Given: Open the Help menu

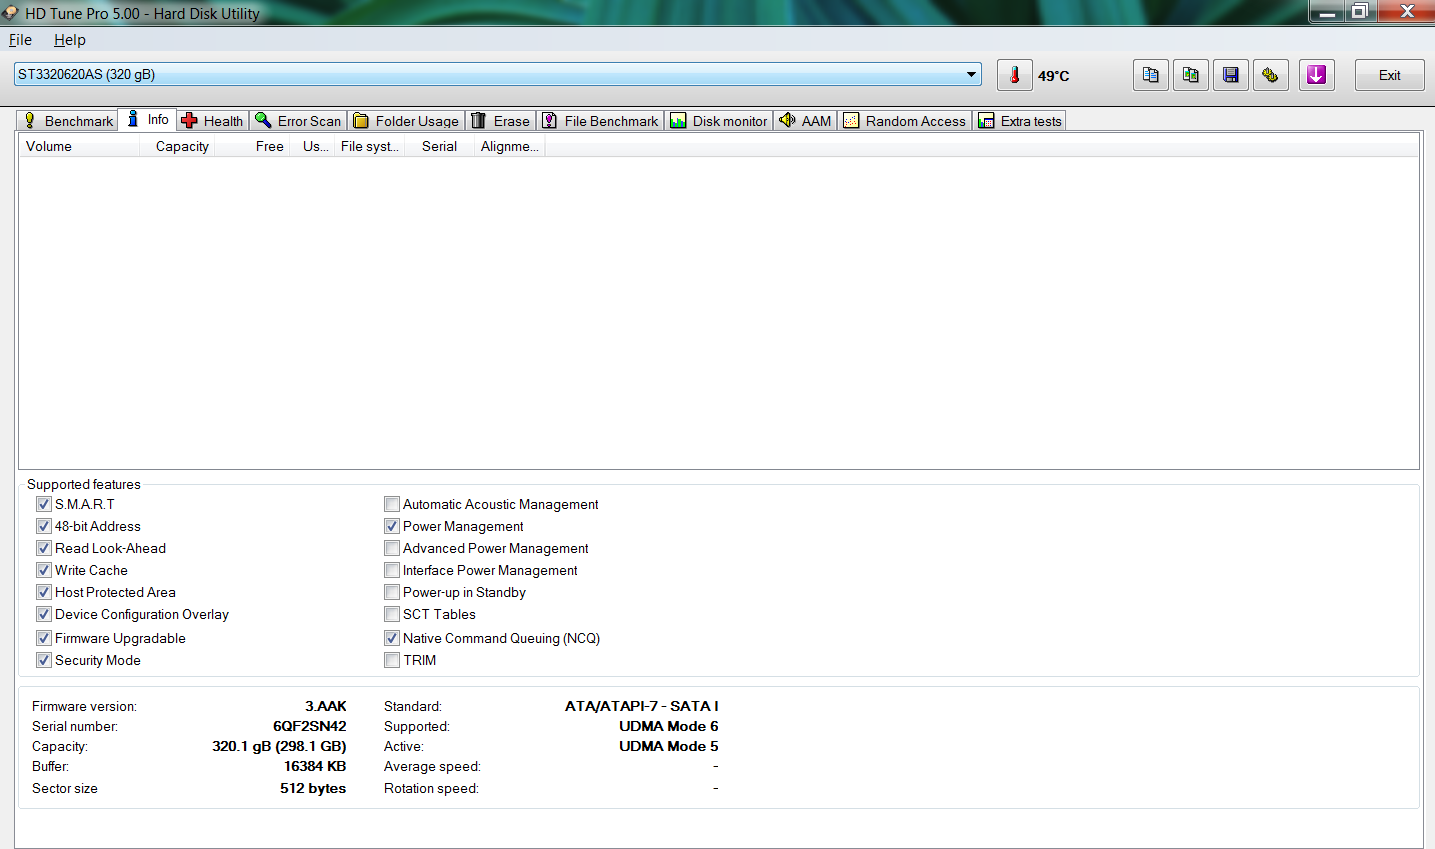Looking at the screenshot, I should (x=70, y=40).
